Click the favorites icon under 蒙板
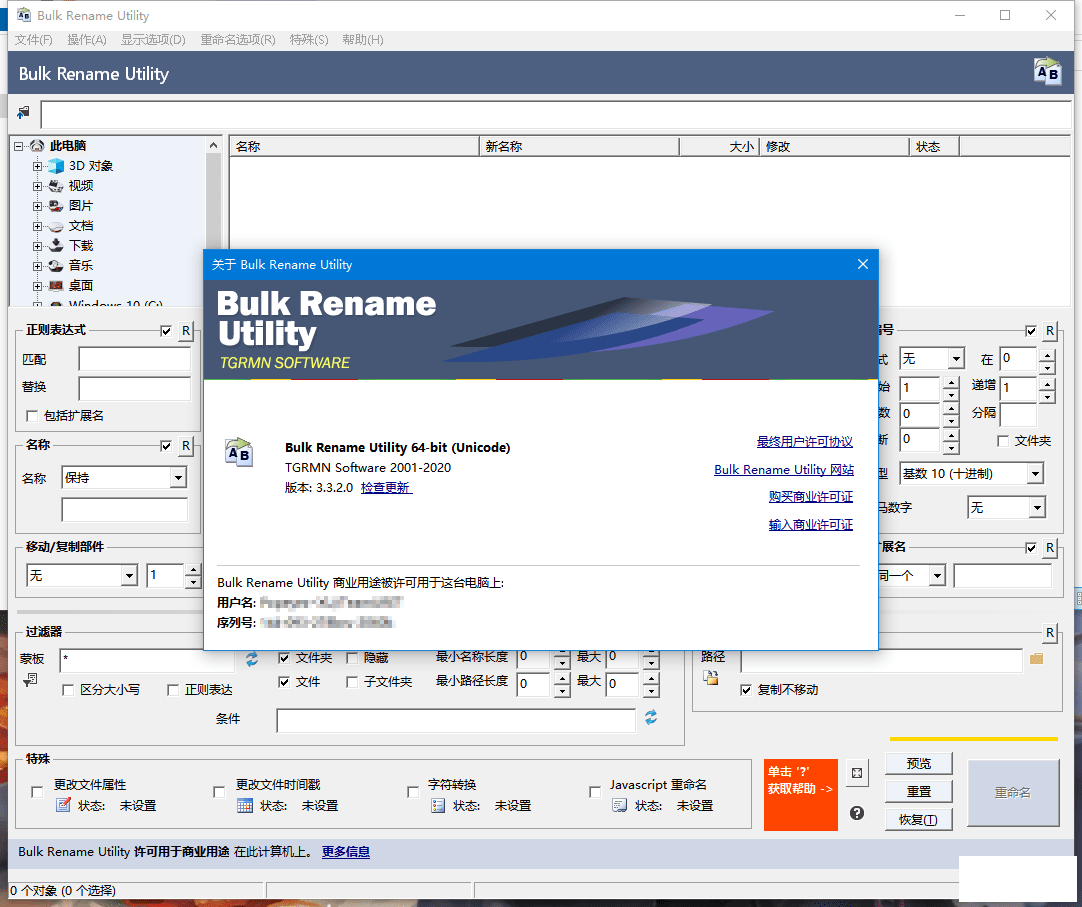This screenshot has width=1082, height=907. [30, 680]
